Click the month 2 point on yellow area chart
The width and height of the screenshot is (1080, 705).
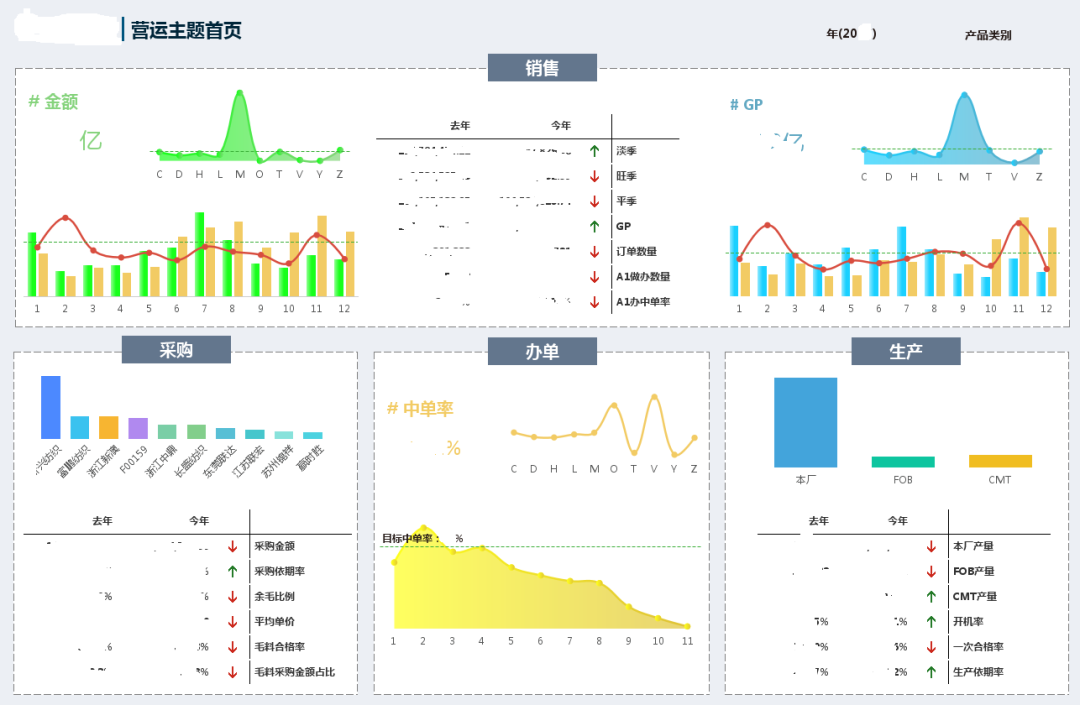click(x=424, y=528)
